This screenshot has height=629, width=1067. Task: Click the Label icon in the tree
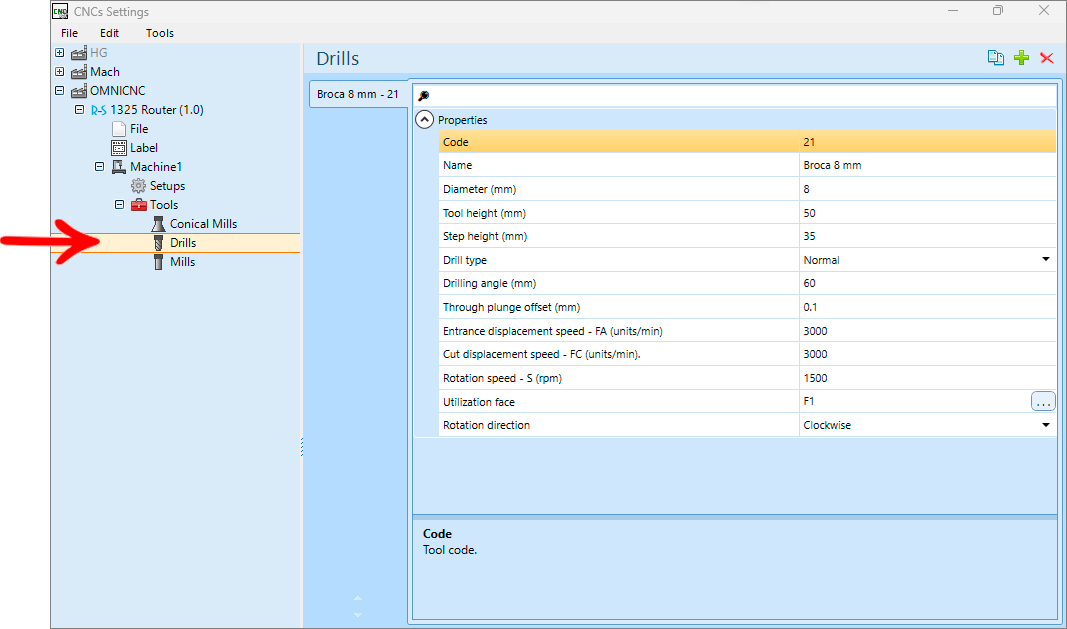point(118,148)
